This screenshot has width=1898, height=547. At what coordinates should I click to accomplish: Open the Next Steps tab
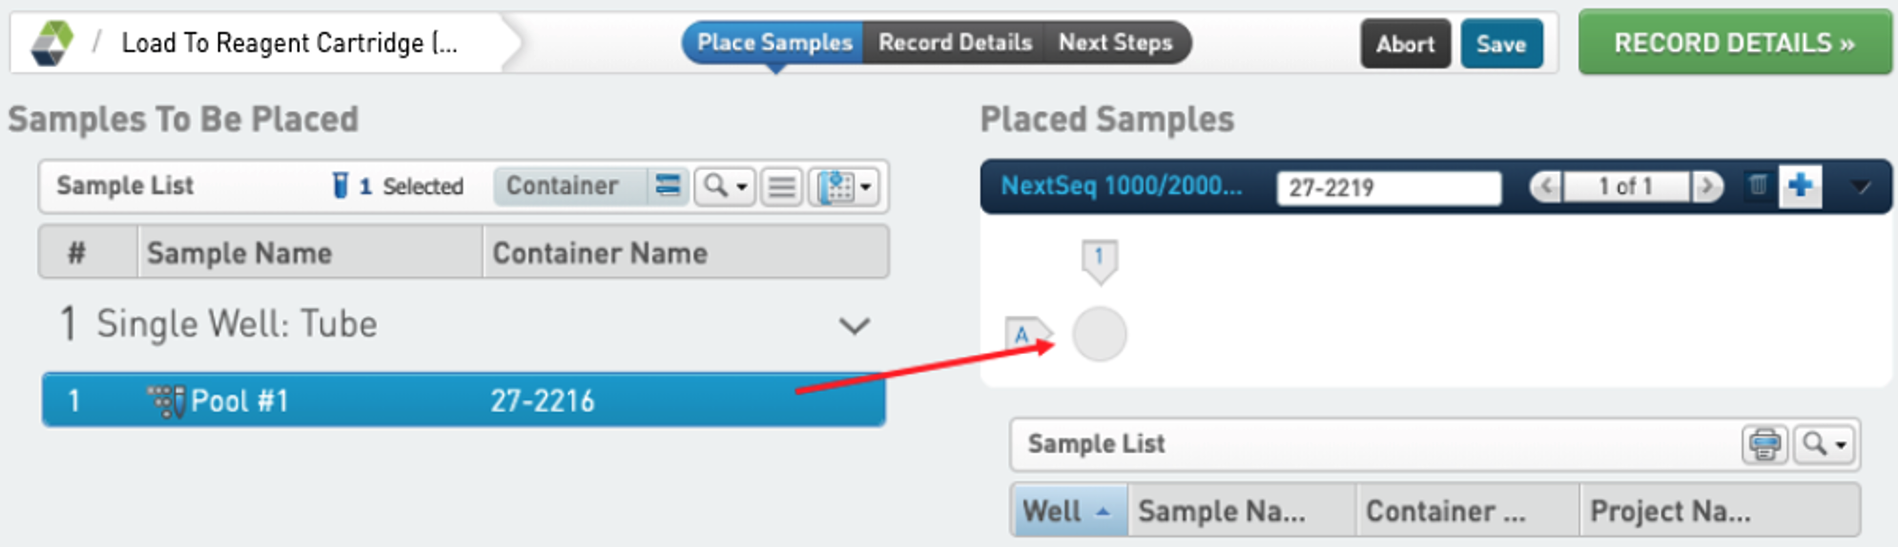tap(1116, 43)
